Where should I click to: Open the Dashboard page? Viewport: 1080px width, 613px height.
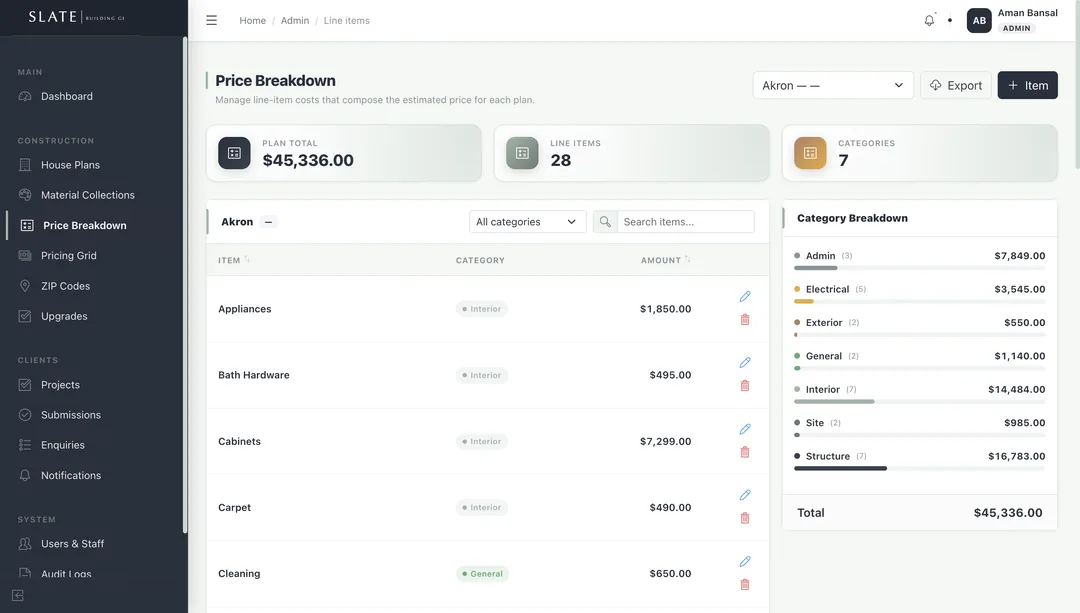click(x=66, y=96)
